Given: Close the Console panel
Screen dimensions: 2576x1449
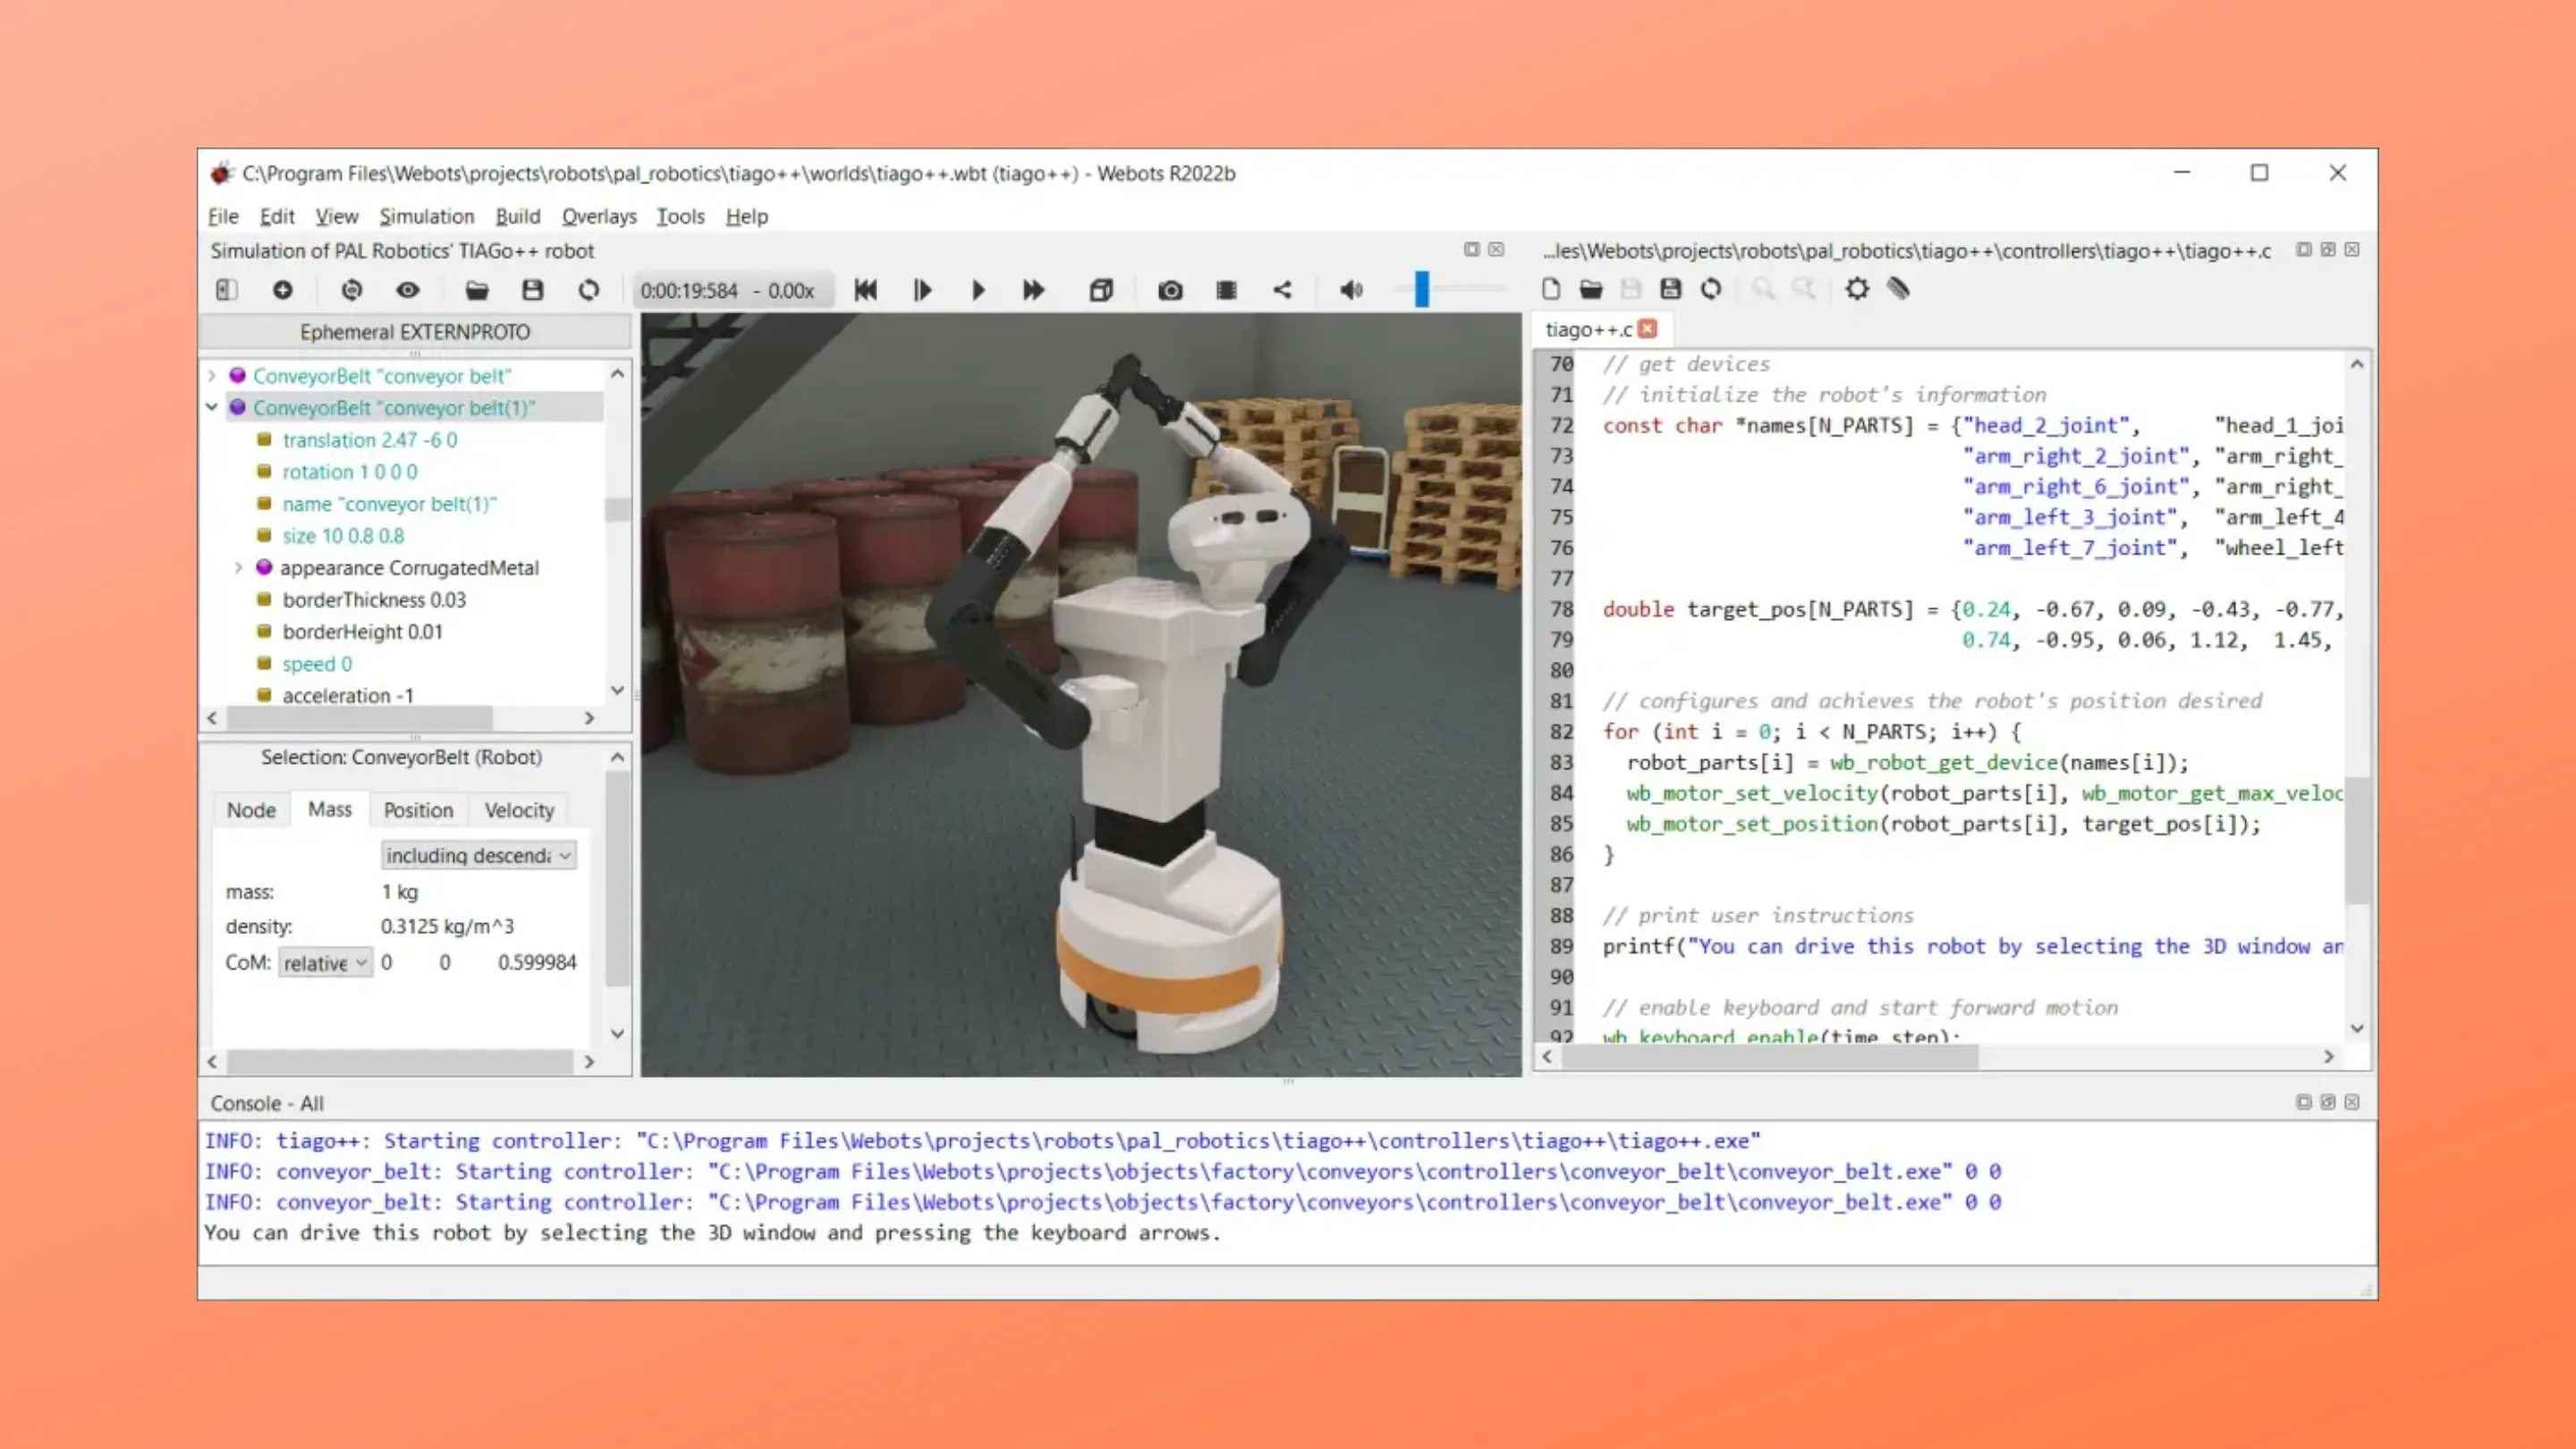Looking at the screenshot, I should tap(2352, 1102).
